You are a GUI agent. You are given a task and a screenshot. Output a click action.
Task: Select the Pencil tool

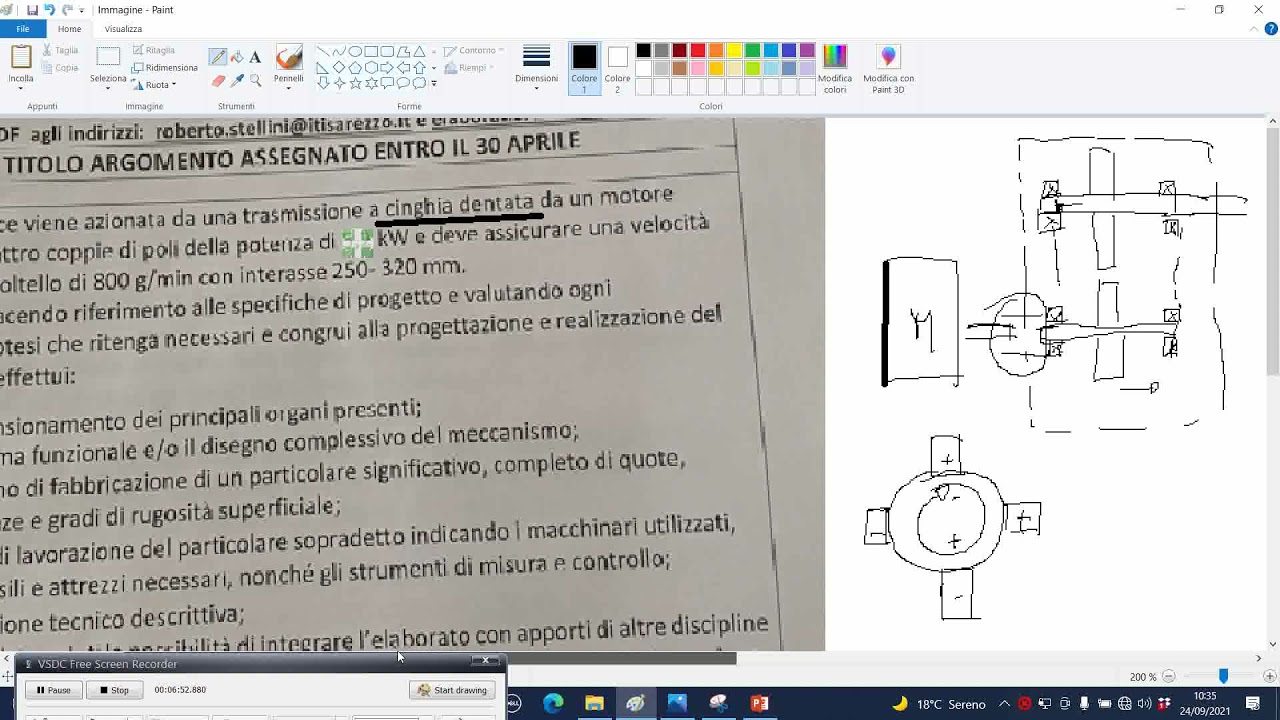217,57
